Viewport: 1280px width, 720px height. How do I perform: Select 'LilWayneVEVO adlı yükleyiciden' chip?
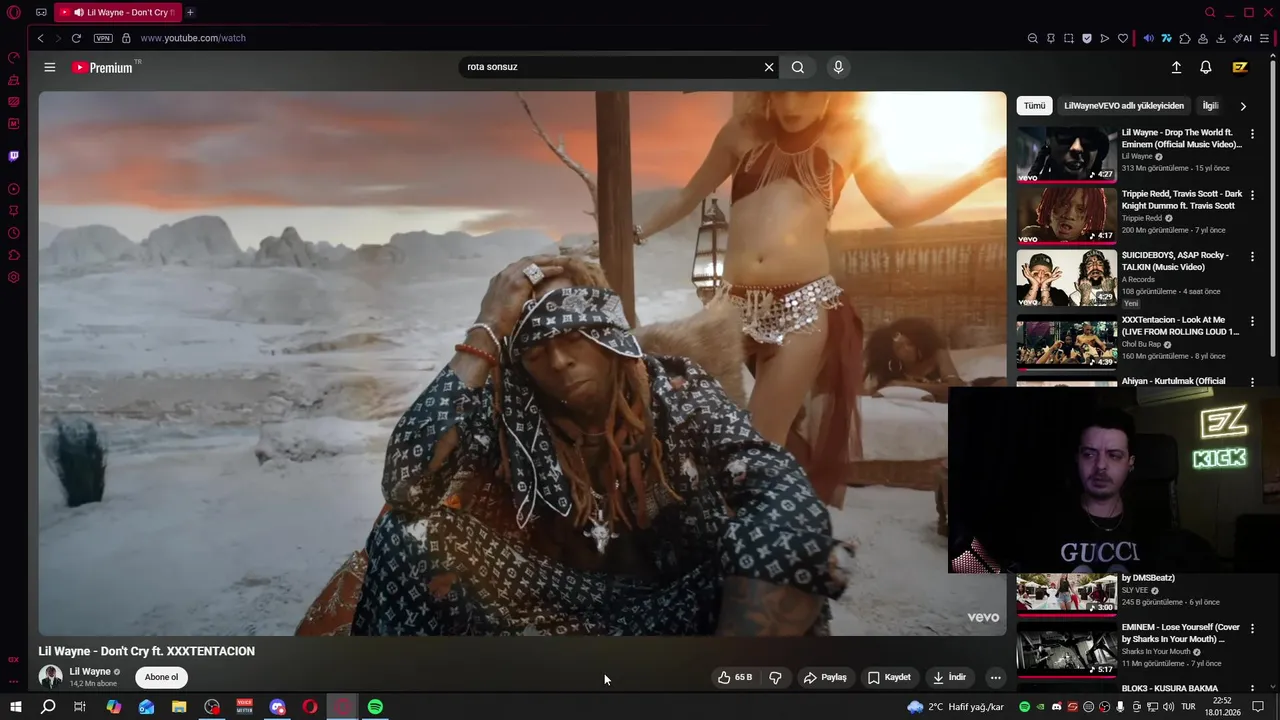pos(1124,106)
